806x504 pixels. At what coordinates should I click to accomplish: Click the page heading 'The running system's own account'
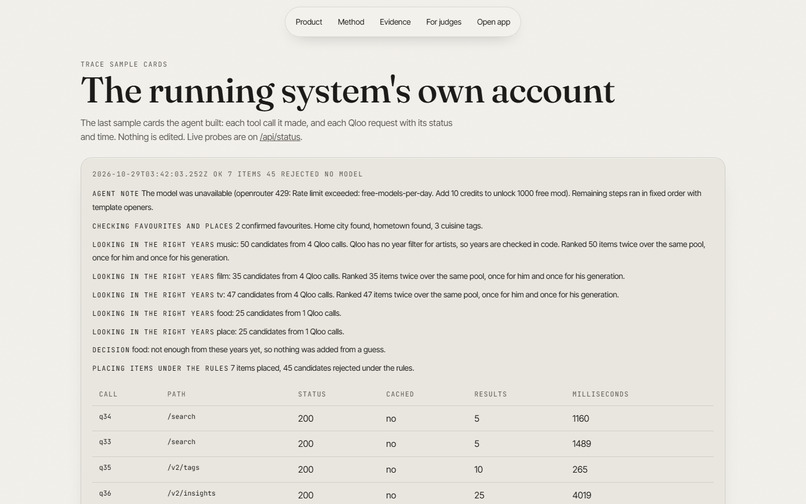[347, 91]
